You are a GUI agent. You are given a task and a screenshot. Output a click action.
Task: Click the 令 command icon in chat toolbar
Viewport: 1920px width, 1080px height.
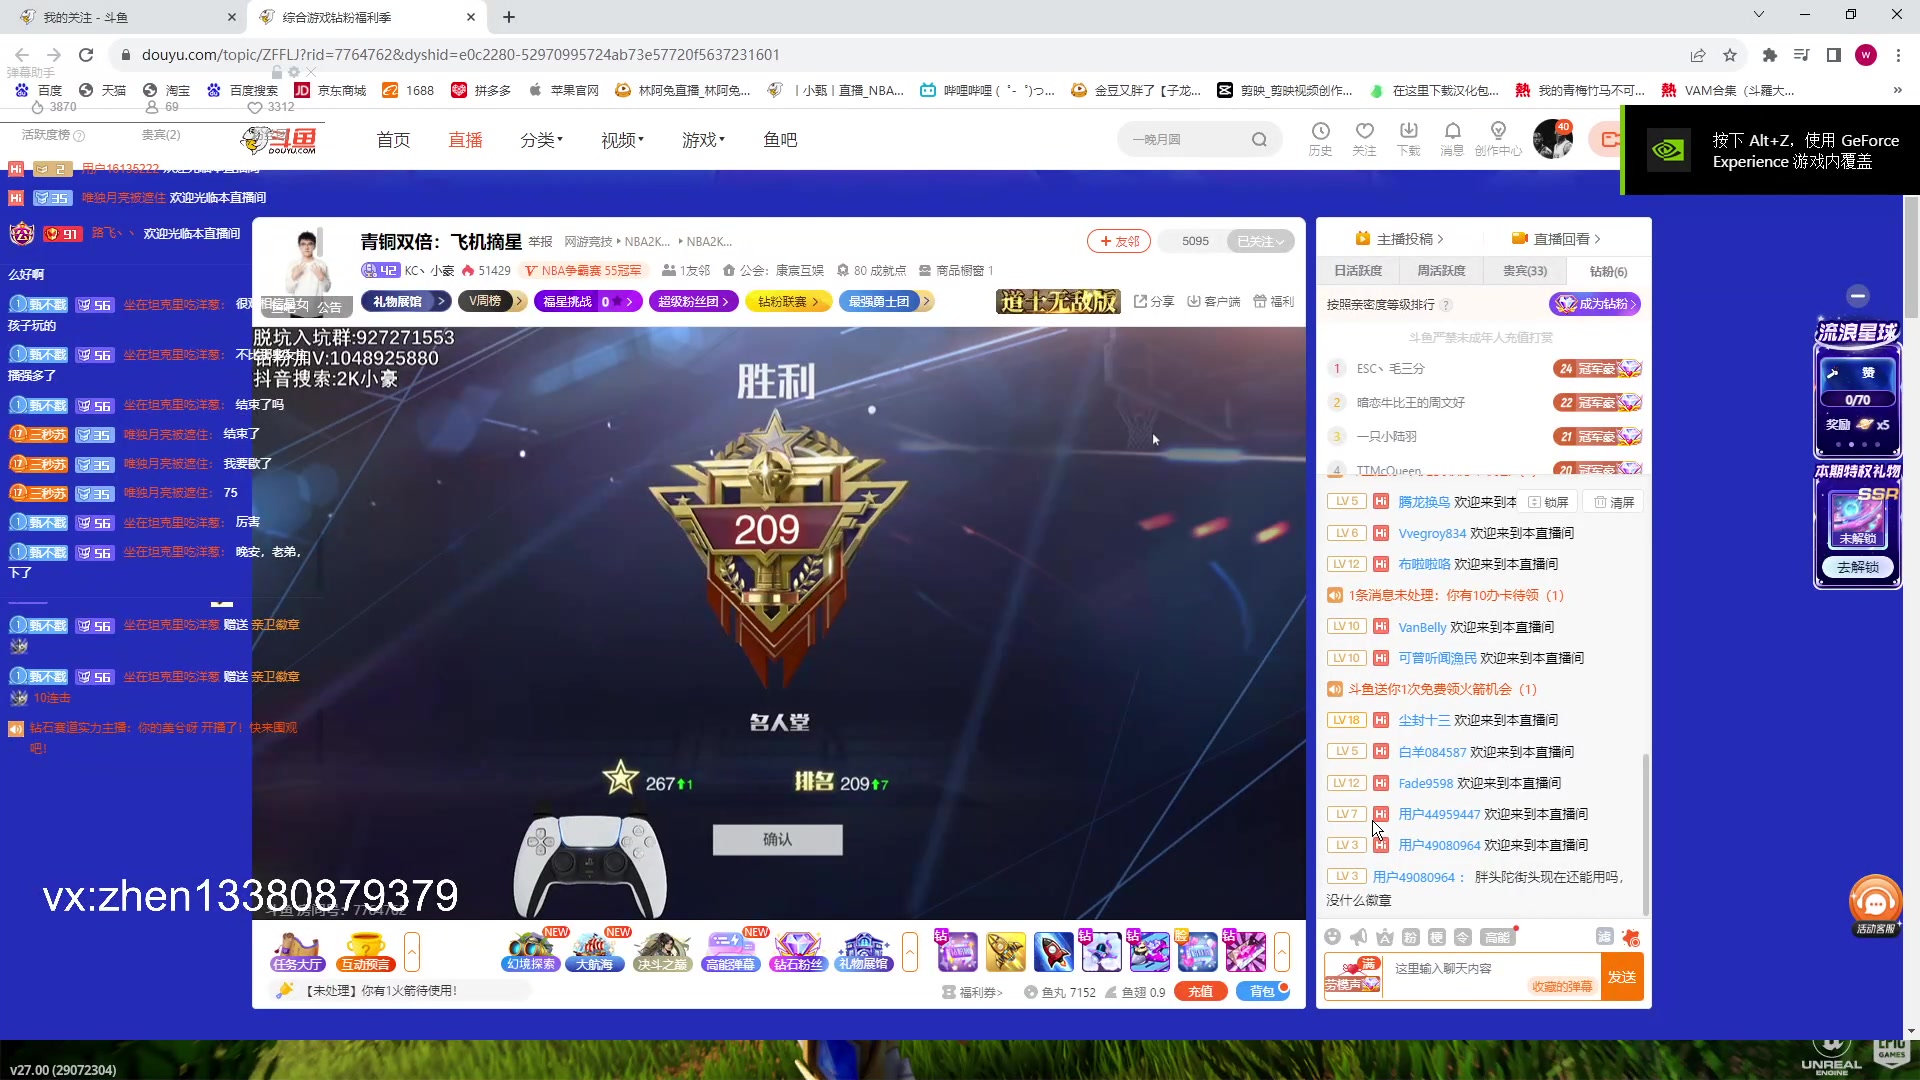[1462, 936]
